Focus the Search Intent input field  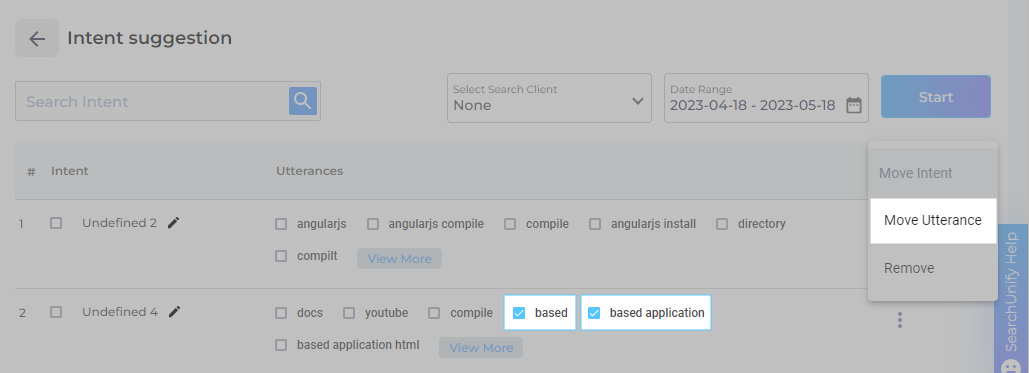[x=152, y=101]
